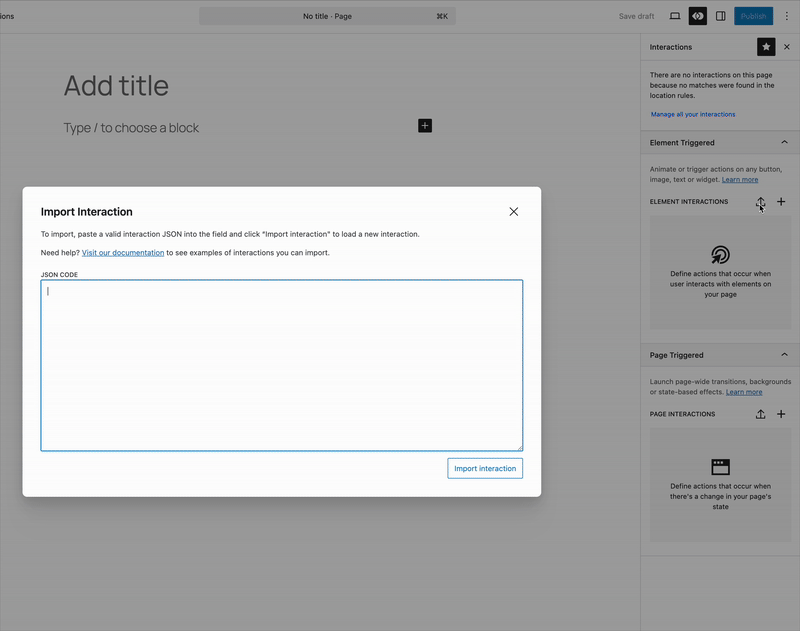
Task: Toggle the settings sidebar icon
Action: pyautogui.click(x=720, y=16)
